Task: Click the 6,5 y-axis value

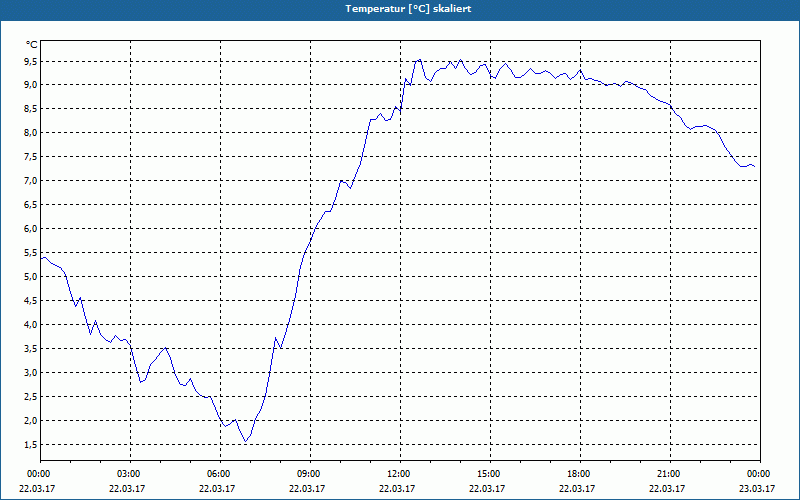Action: point(31,205)
